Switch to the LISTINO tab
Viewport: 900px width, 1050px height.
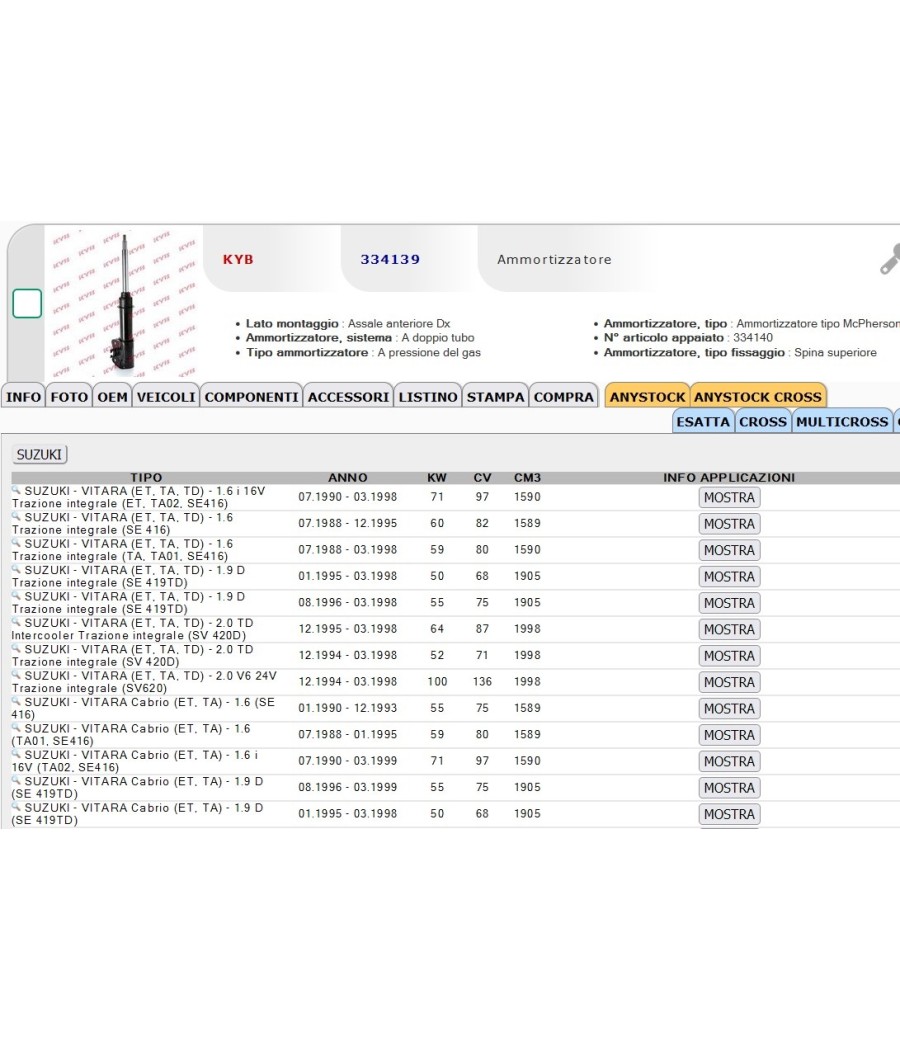tap(428, 396)
